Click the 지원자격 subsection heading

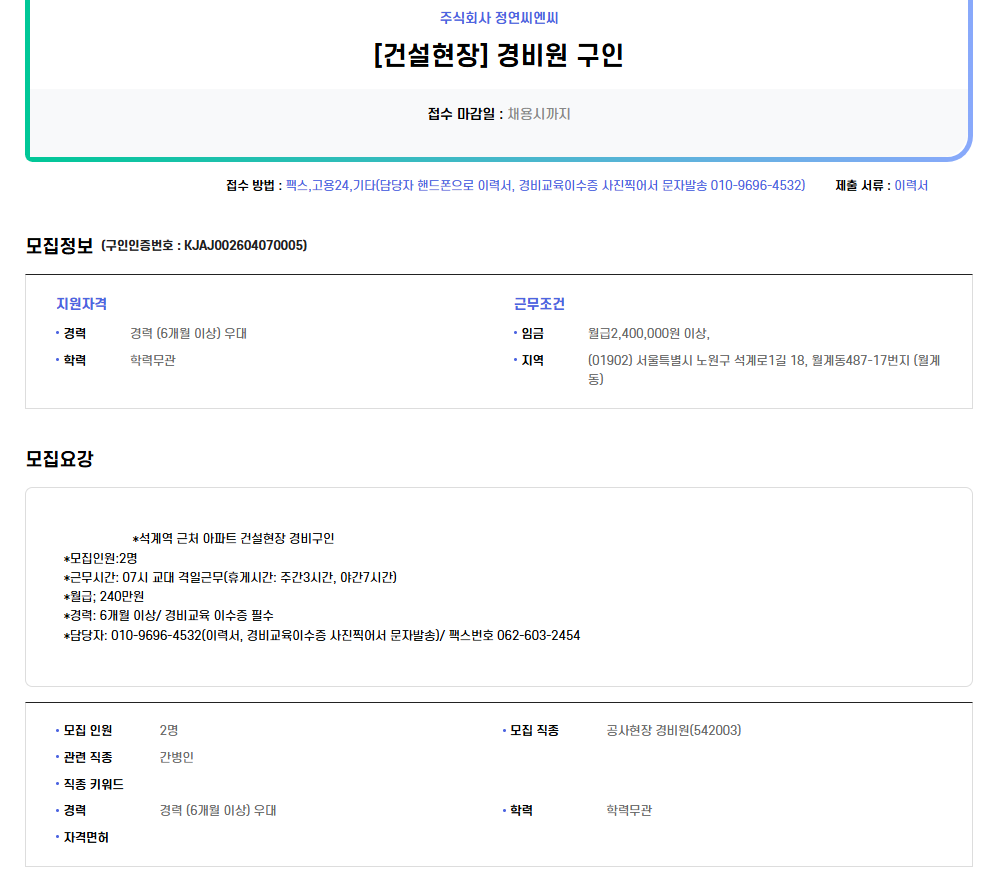point(82,304)
